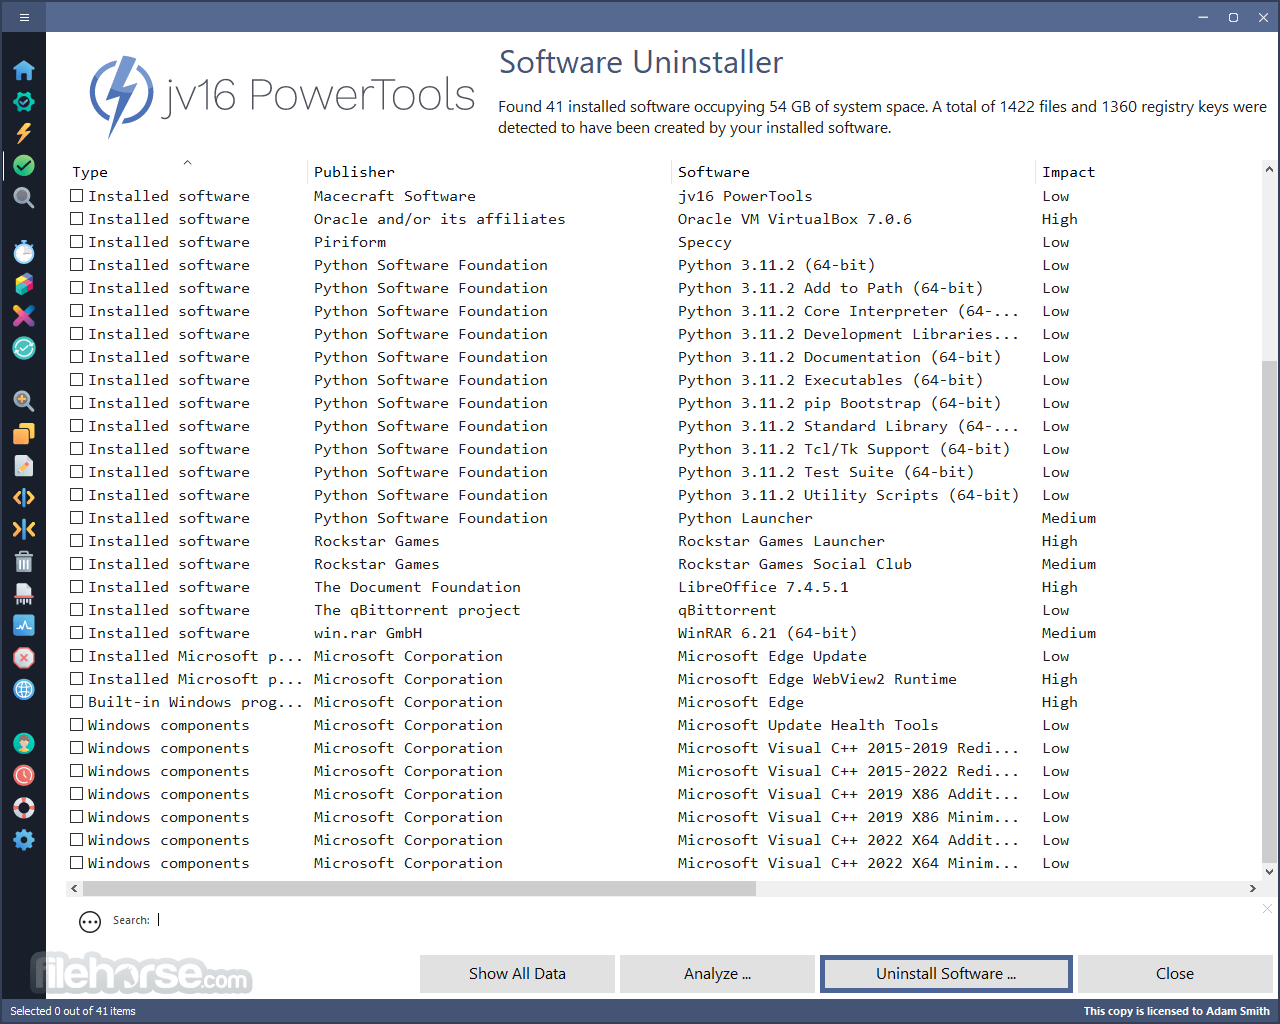Screen dimensions: 1280x1024
Task: Select Python 3.11.2 Test Suite (64-bit) entry
Action: [826, 472]
